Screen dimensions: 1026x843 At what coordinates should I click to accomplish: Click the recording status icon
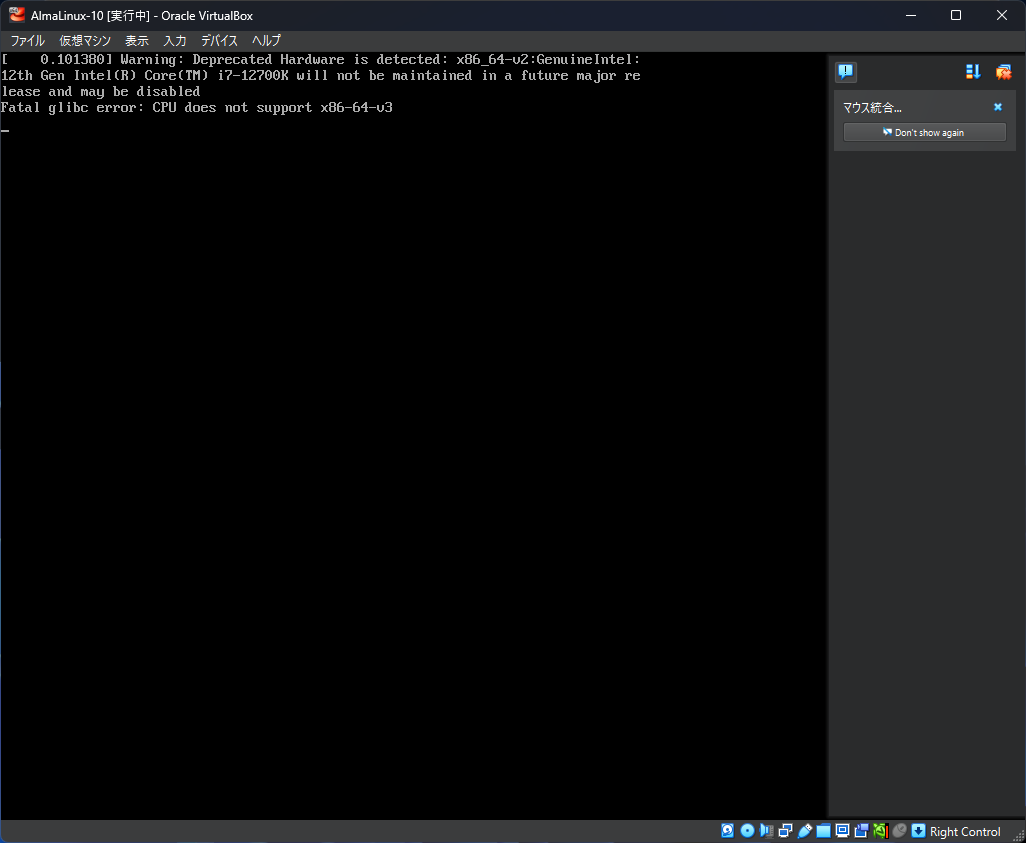pyautogui.click(x=861, y=831)
